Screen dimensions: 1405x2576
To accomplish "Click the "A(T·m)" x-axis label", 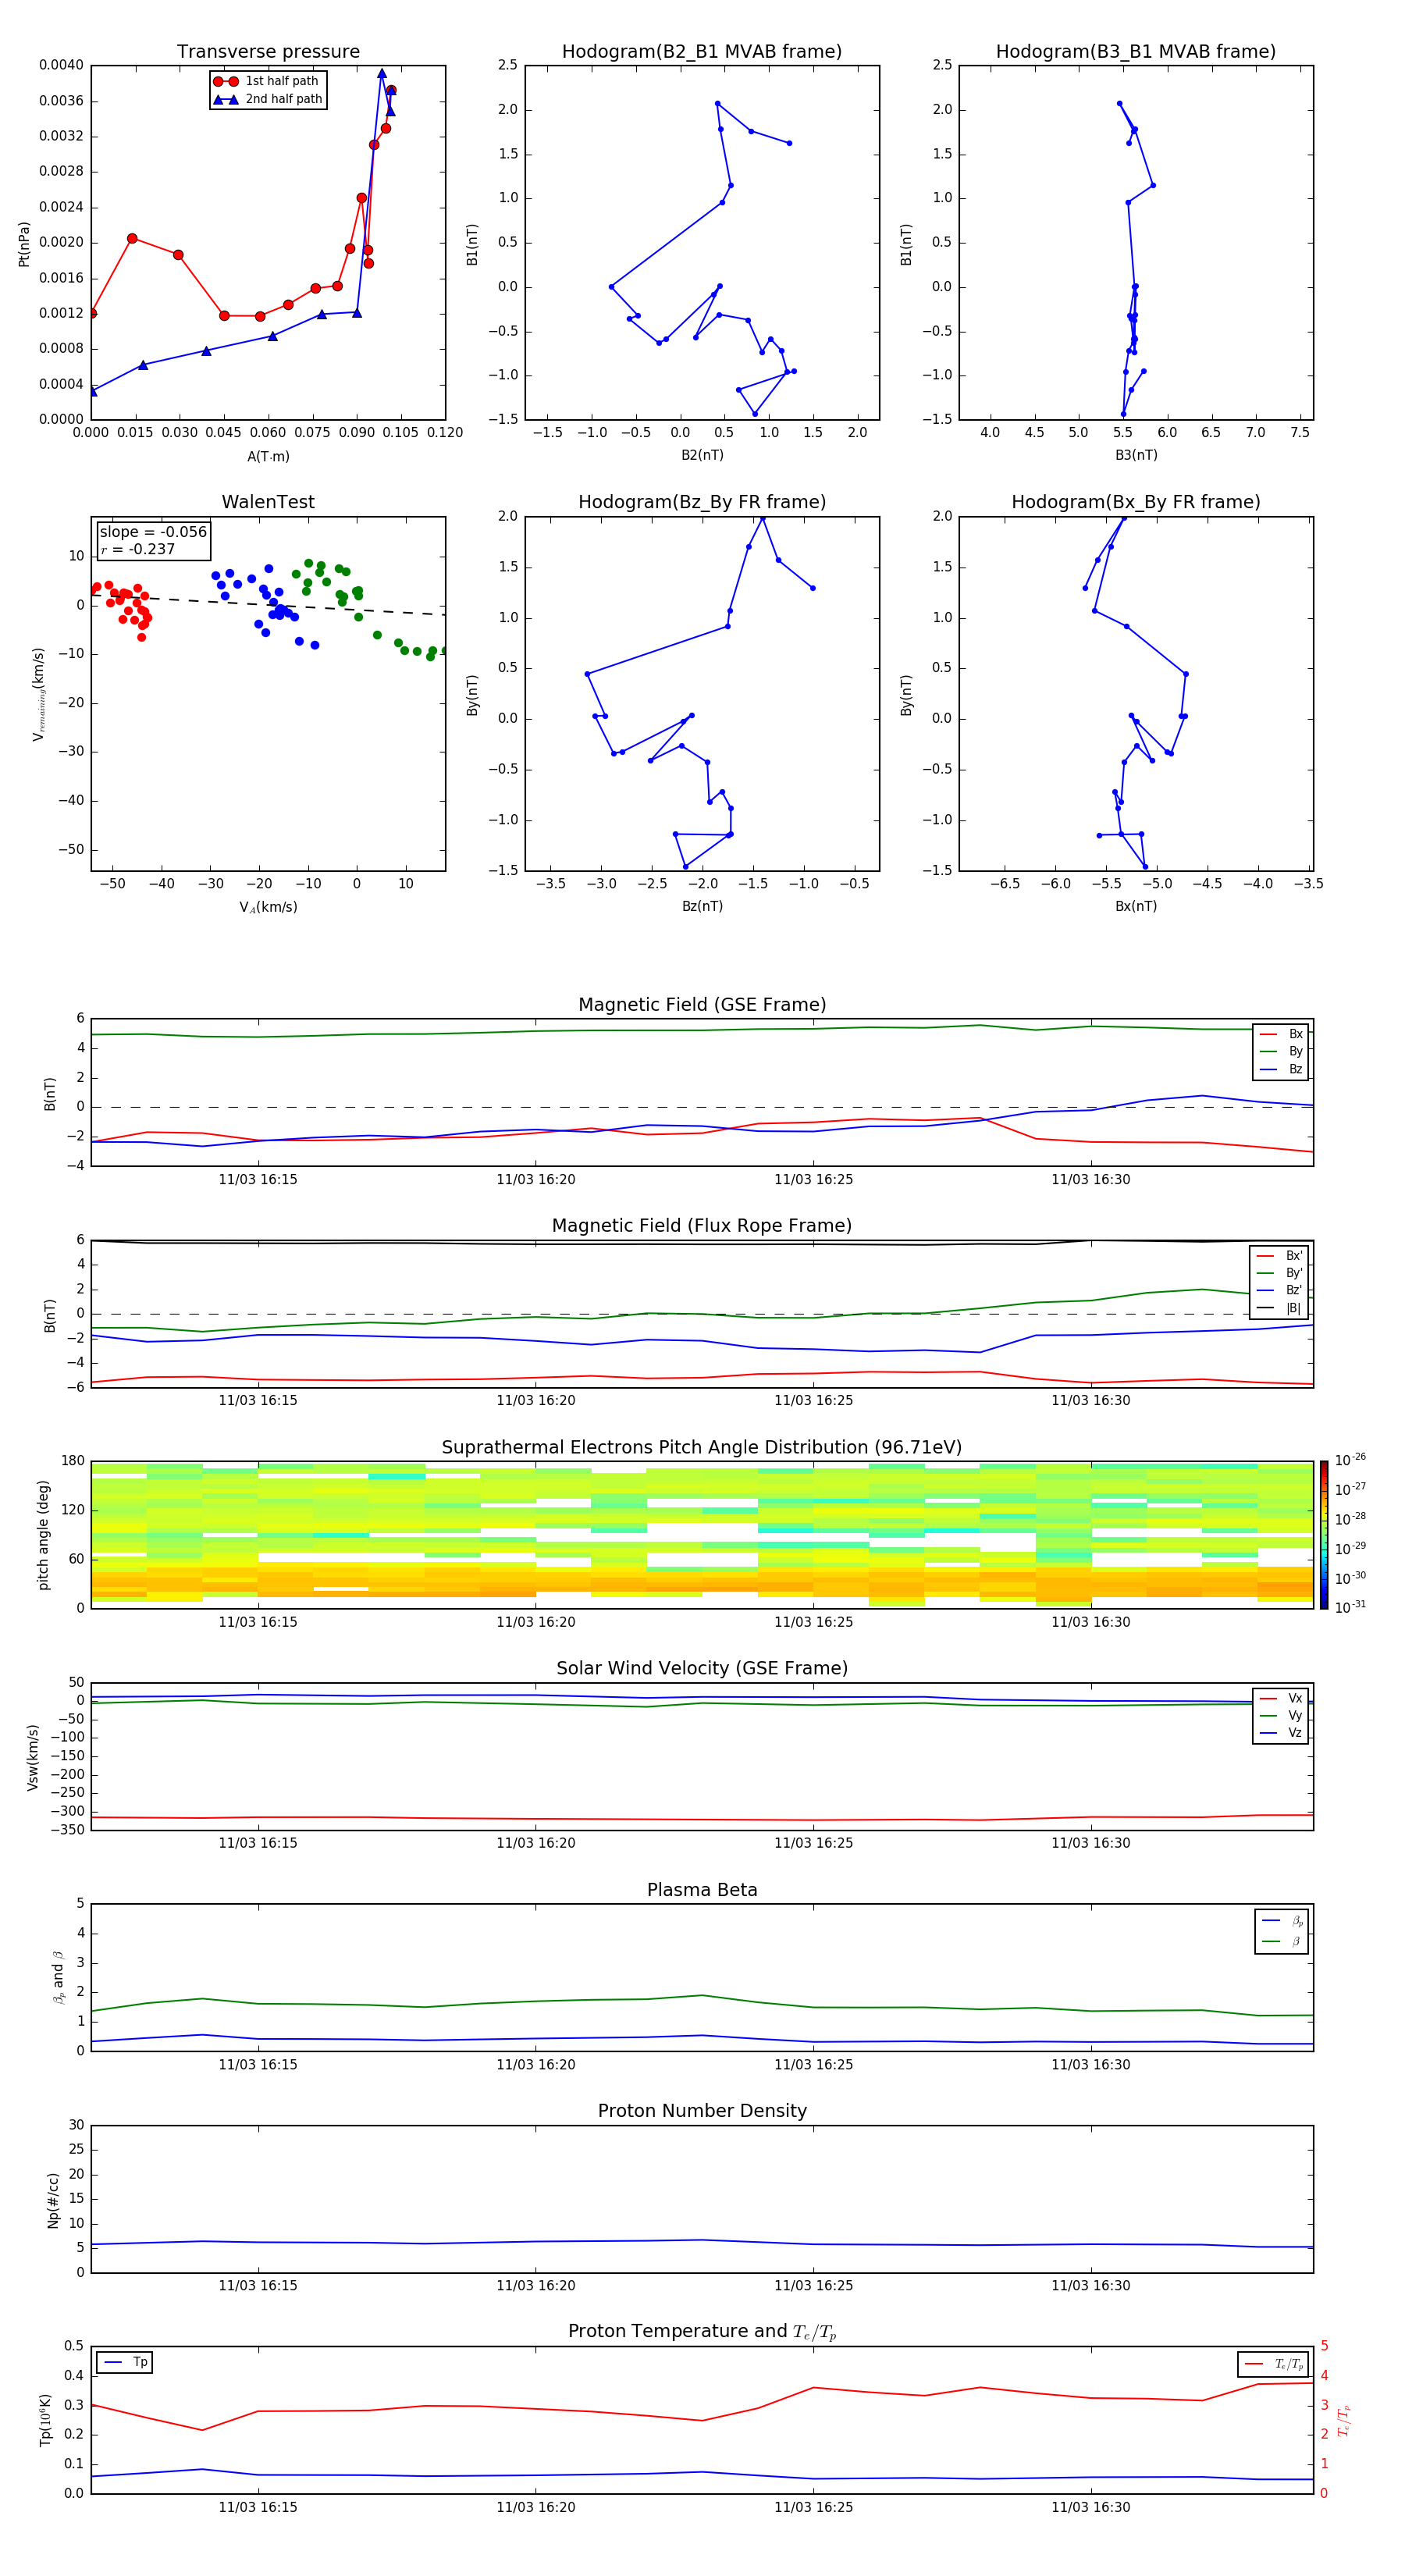I will tap(268, 457).
